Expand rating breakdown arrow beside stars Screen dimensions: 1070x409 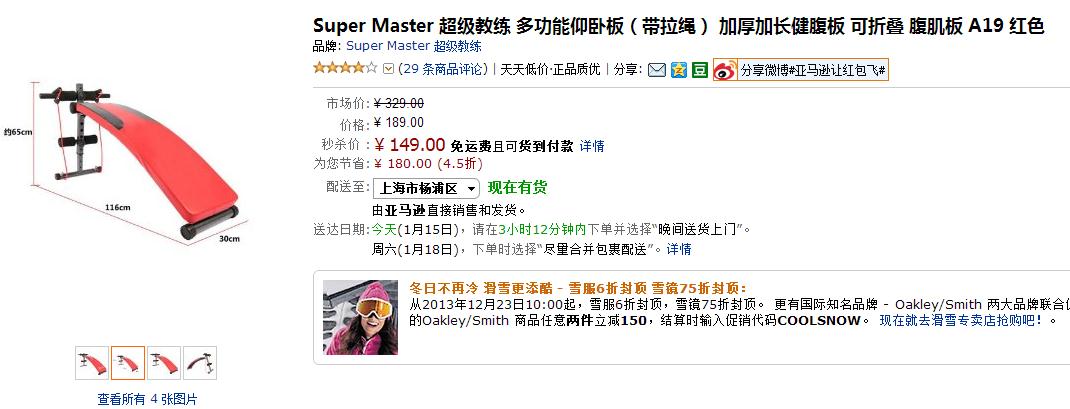pos(388,69)
